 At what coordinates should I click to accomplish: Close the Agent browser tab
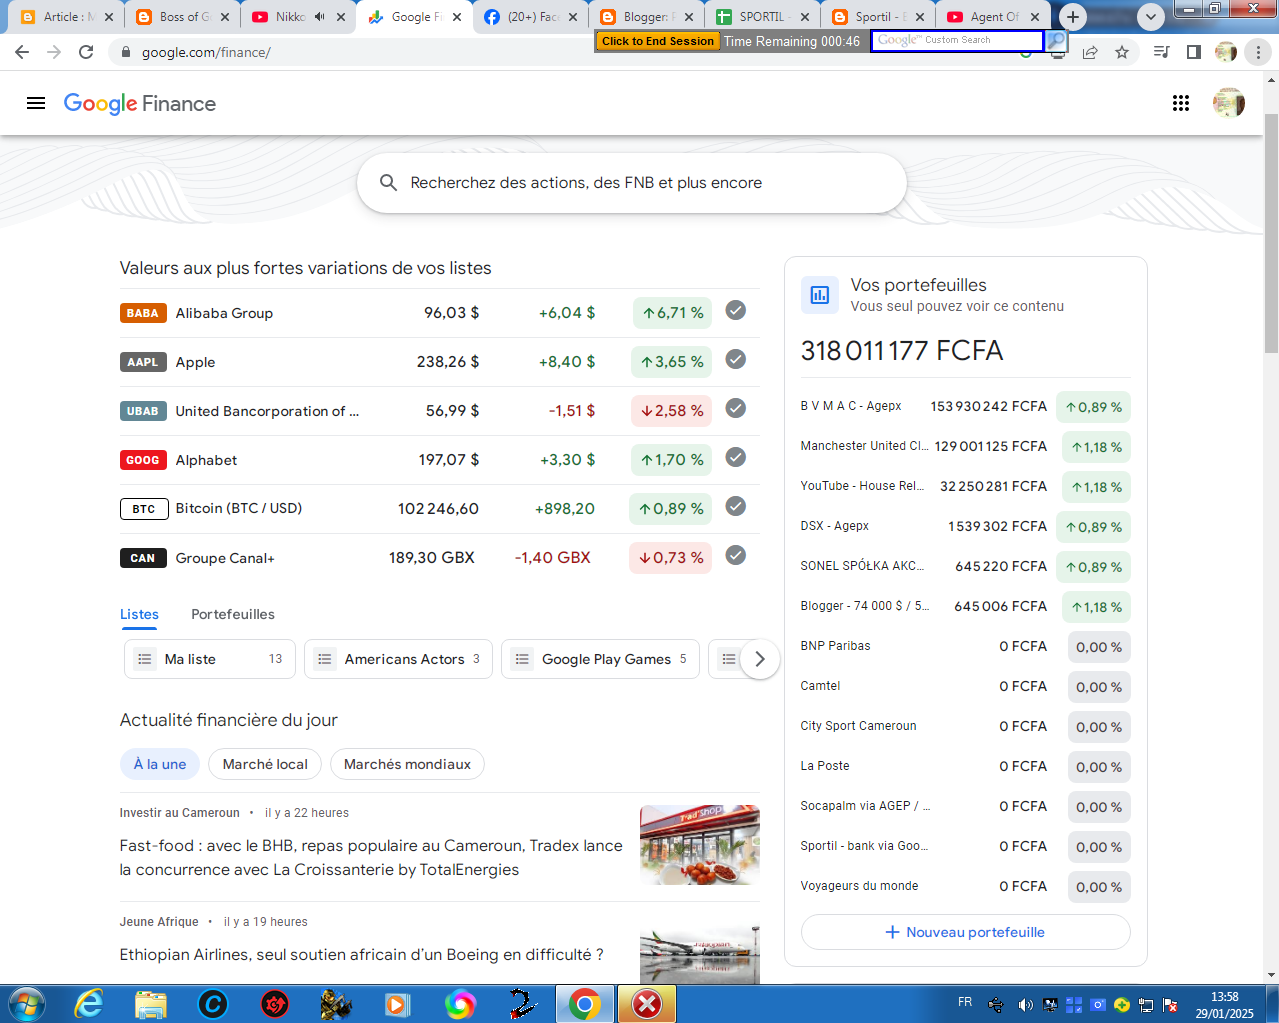tap(1035, 17)
